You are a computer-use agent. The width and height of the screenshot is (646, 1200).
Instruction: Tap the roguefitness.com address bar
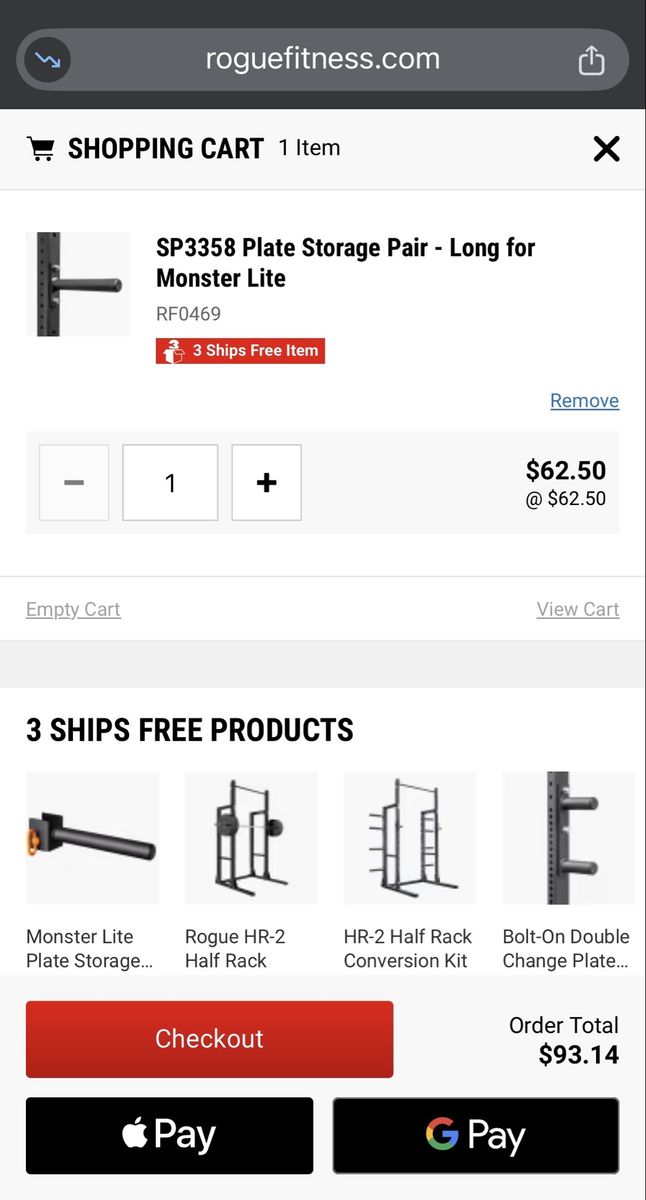(322, 59)
